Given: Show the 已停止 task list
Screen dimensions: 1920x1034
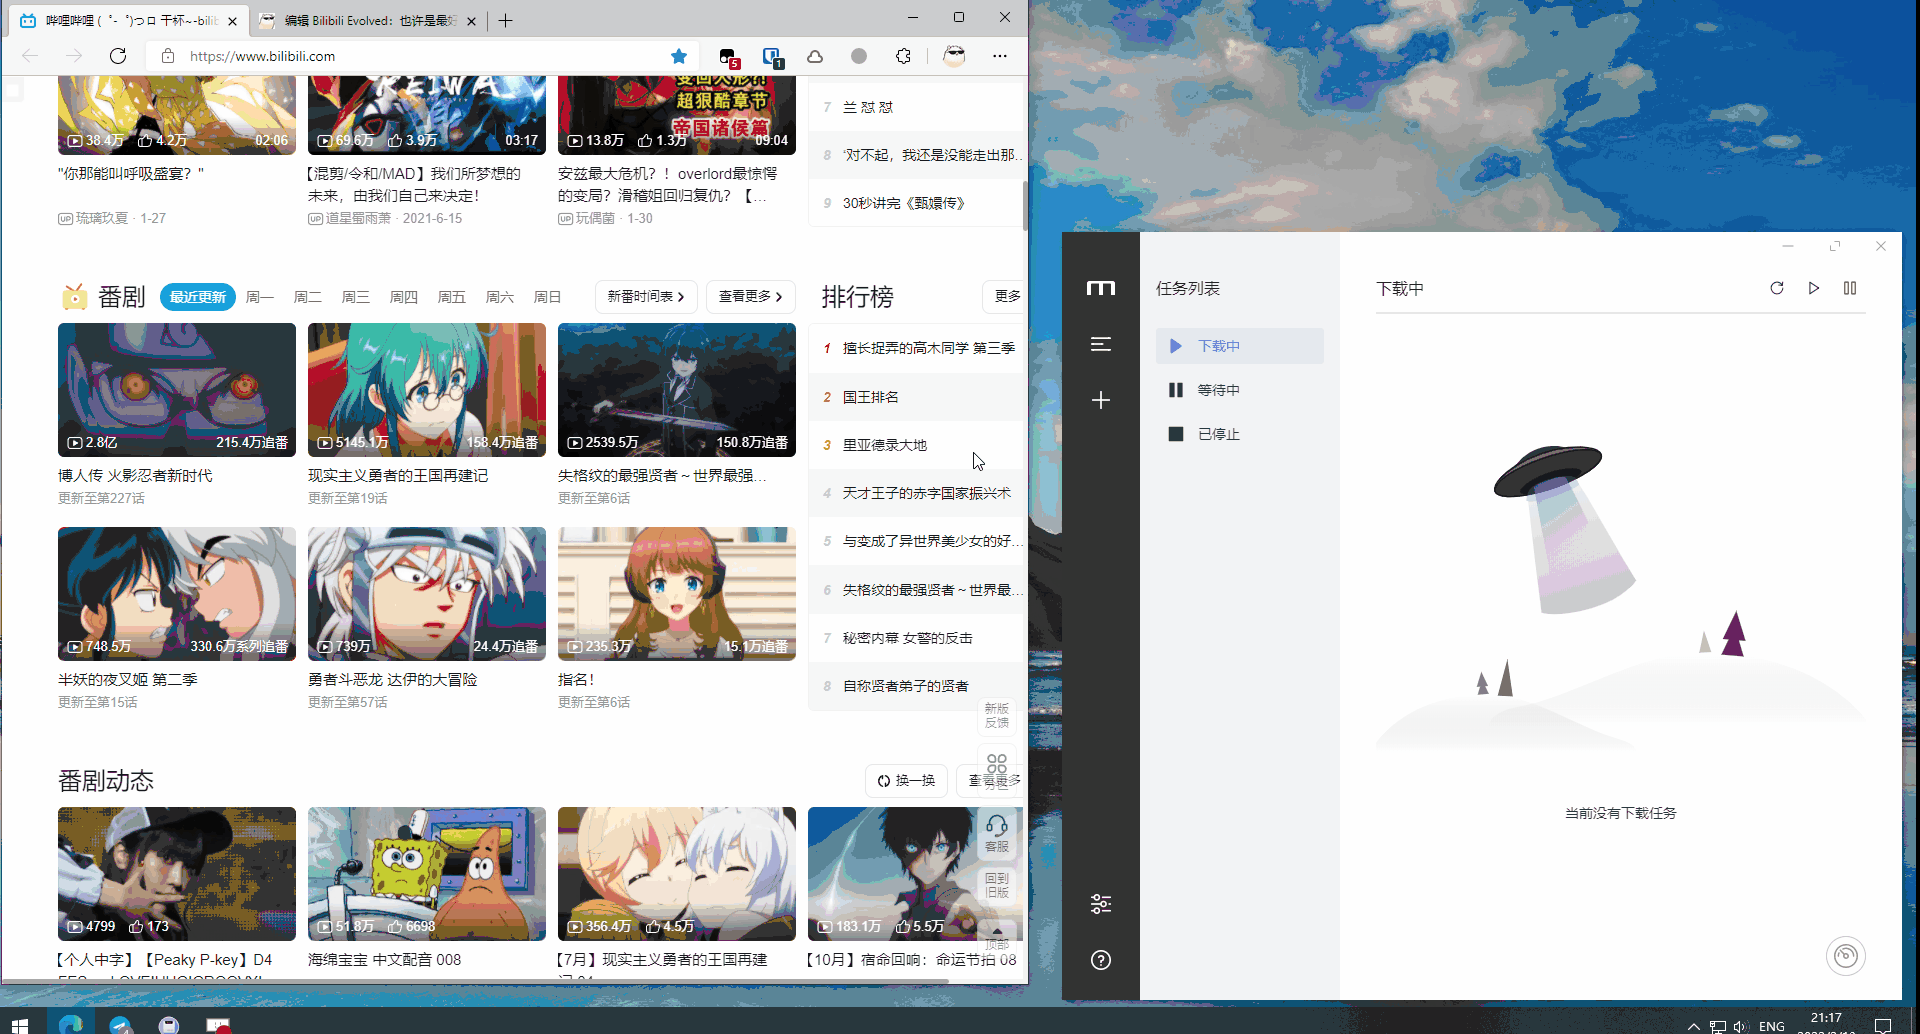Looking at the screenshot, I should click(x=1240, y=434).
